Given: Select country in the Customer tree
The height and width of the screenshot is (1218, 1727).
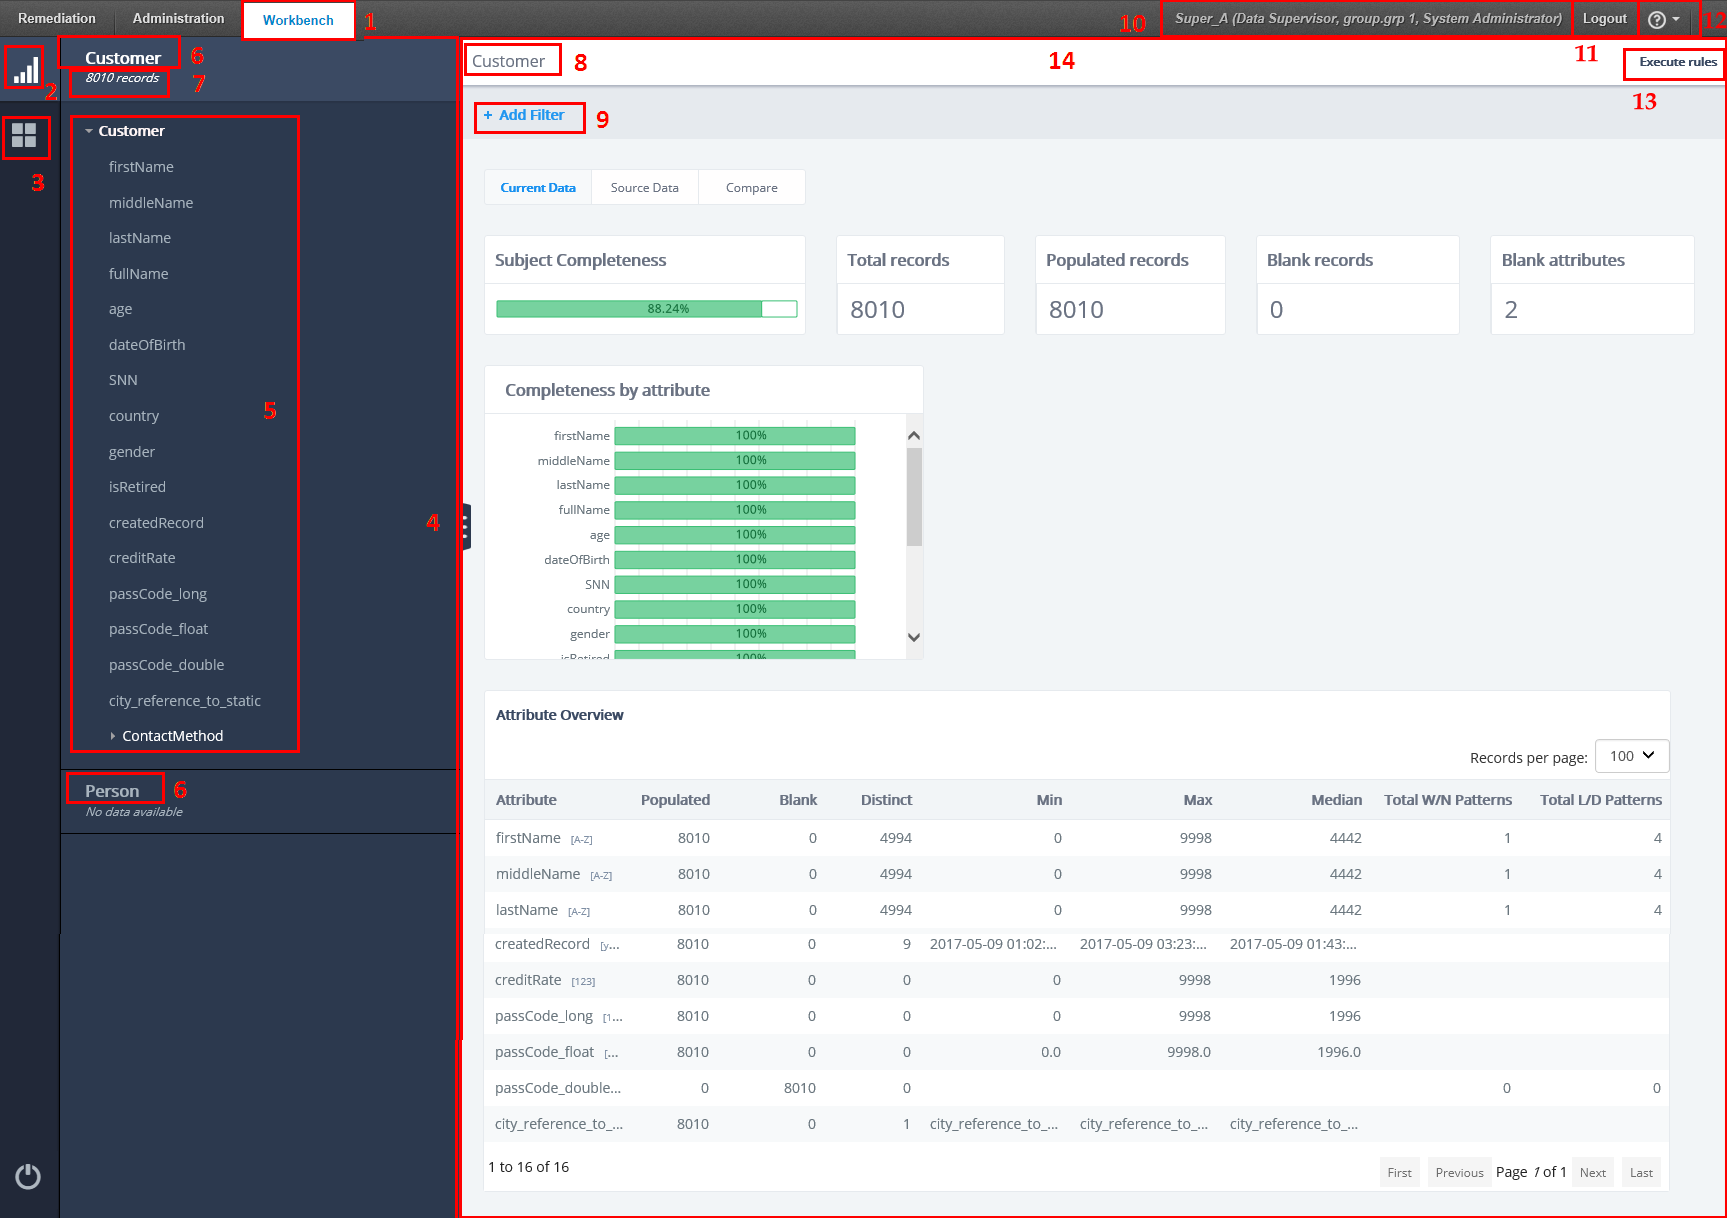Looking at the screenshot, I should click(134, 416).
